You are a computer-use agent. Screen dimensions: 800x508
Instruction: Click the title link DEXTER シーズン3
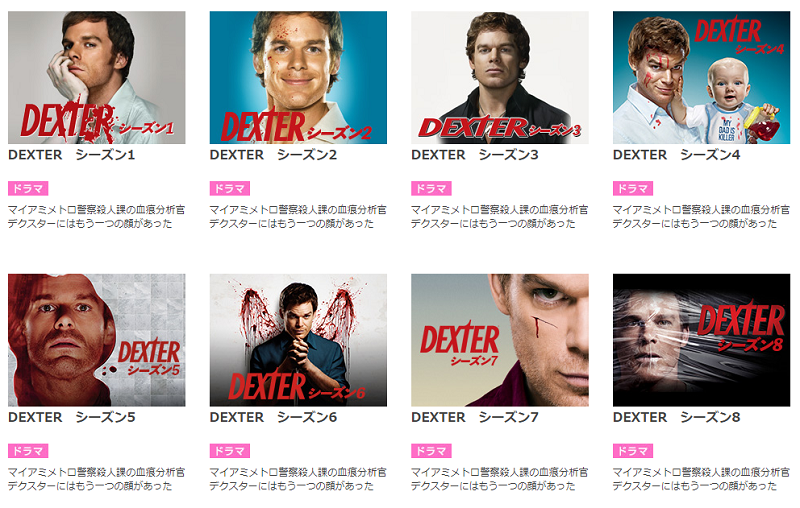point(474,155)
